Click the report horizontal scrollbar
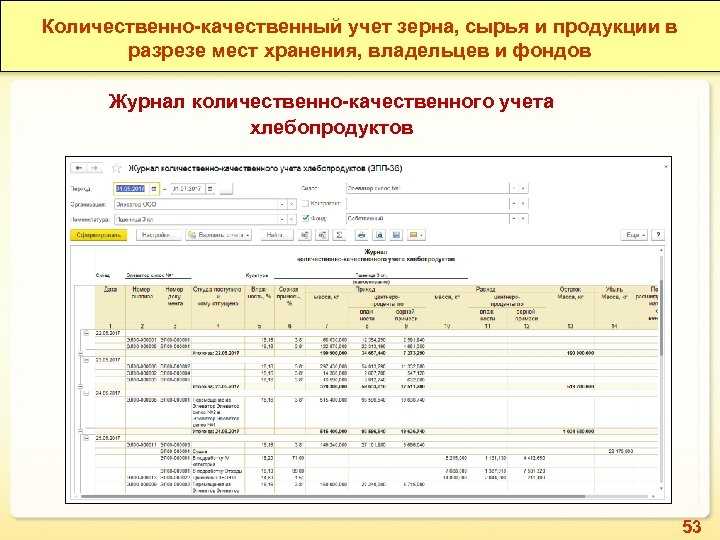This screenshot has height=540, width=720. (333, 496)
